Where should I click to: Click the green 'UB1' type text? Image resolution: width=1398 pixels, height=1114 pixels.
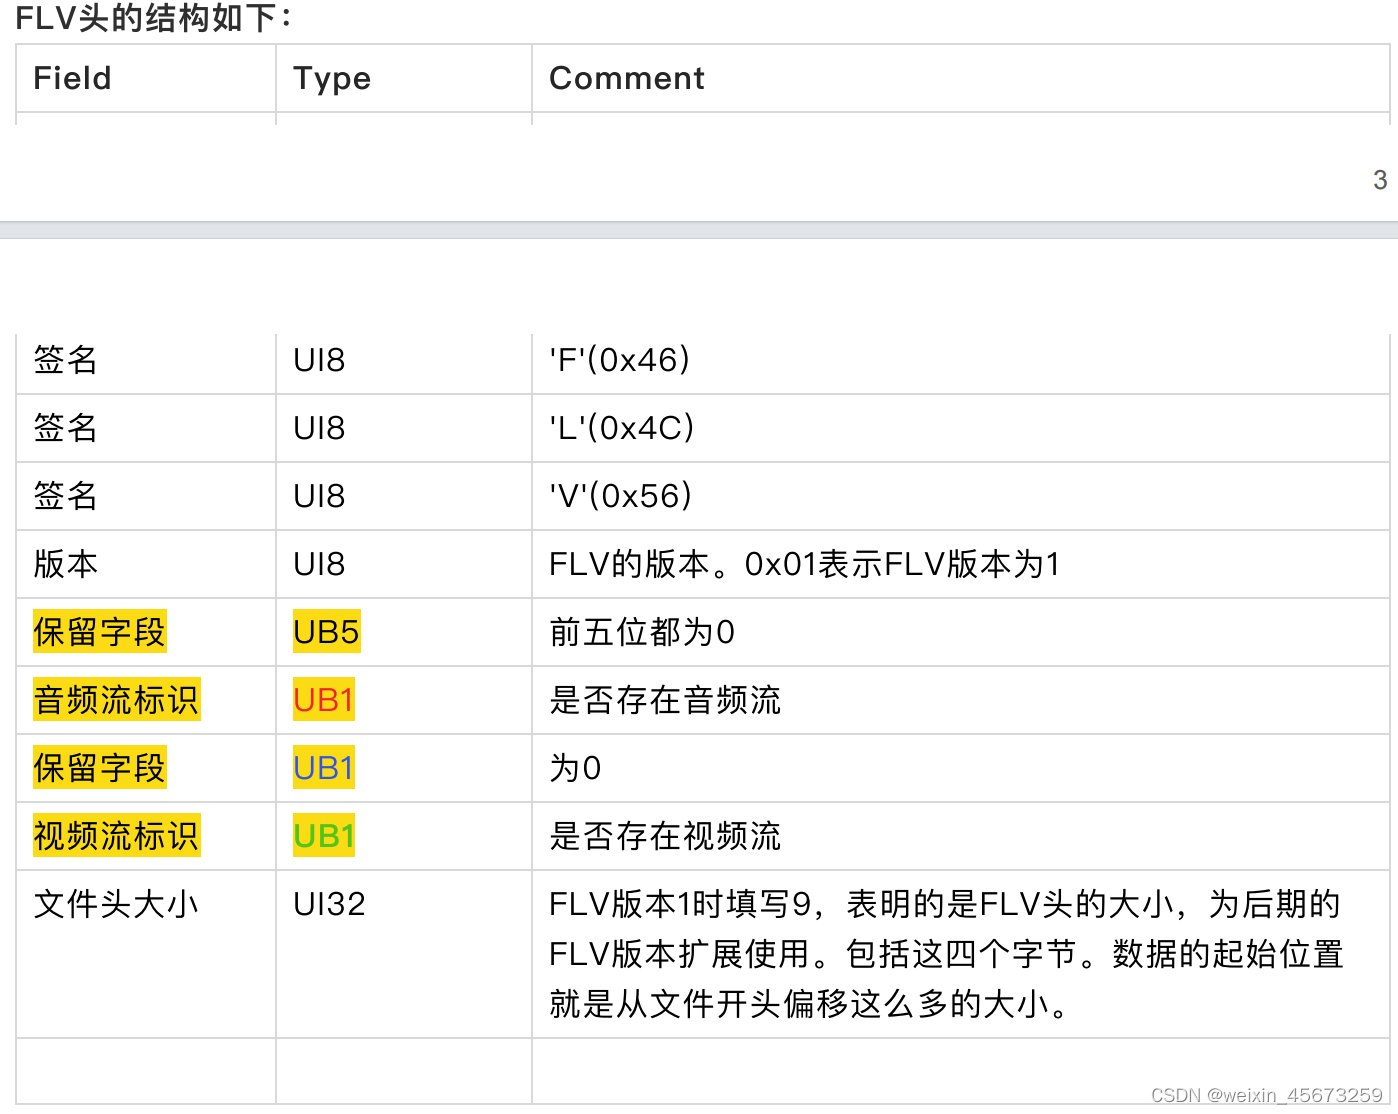click(323, 836)
